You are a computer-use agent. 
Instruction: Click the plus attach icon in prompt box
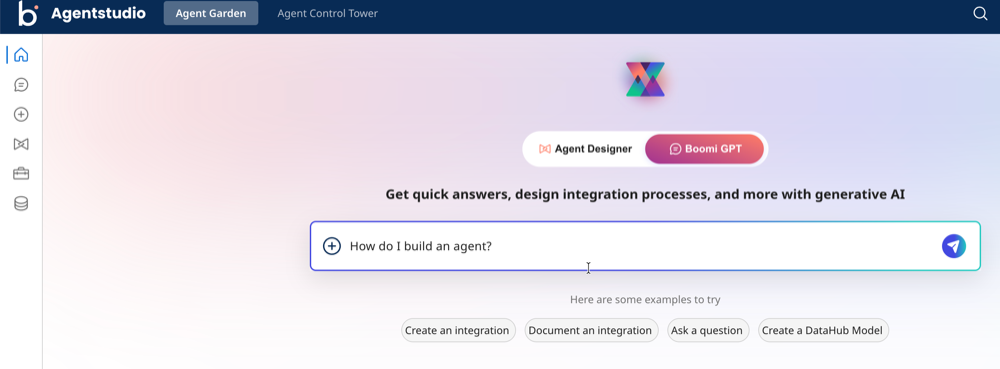tap(332, 246)
